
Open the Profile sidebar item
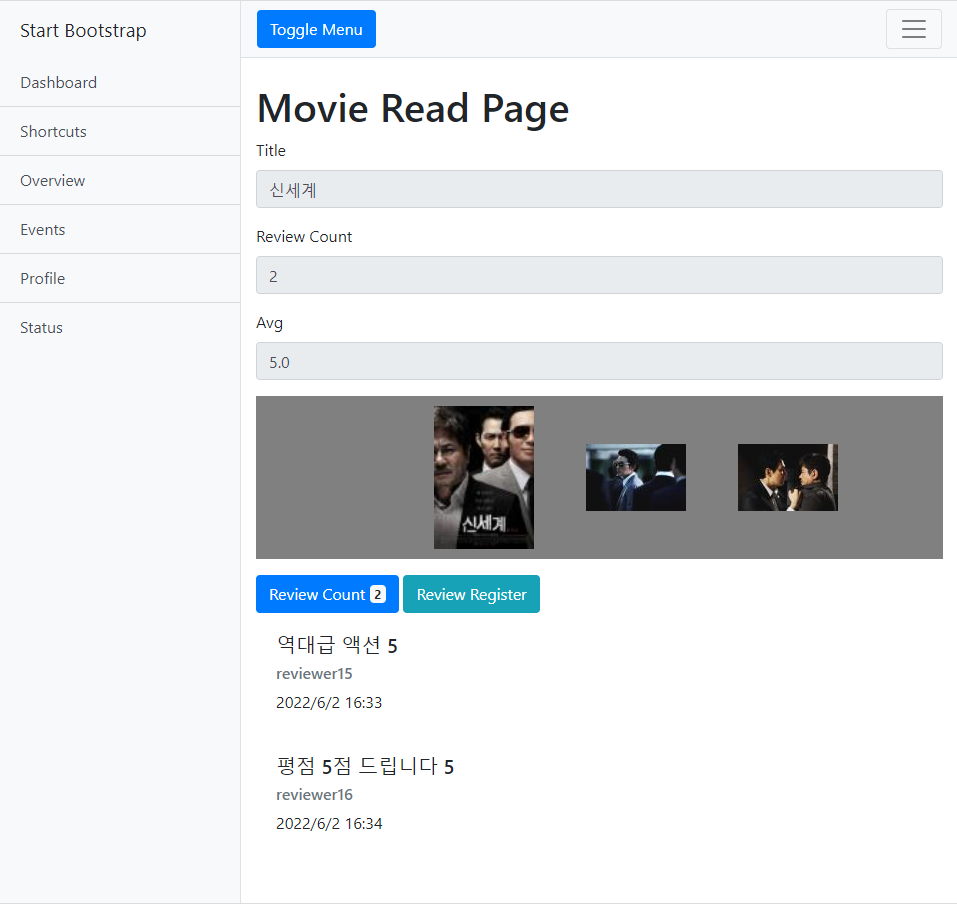[42, 278]
